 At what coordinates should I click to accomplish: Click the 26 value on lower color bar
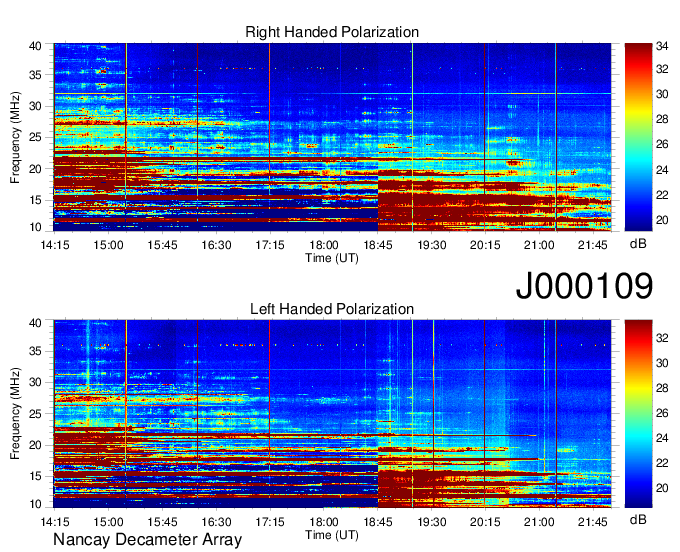tap(662, 413)
